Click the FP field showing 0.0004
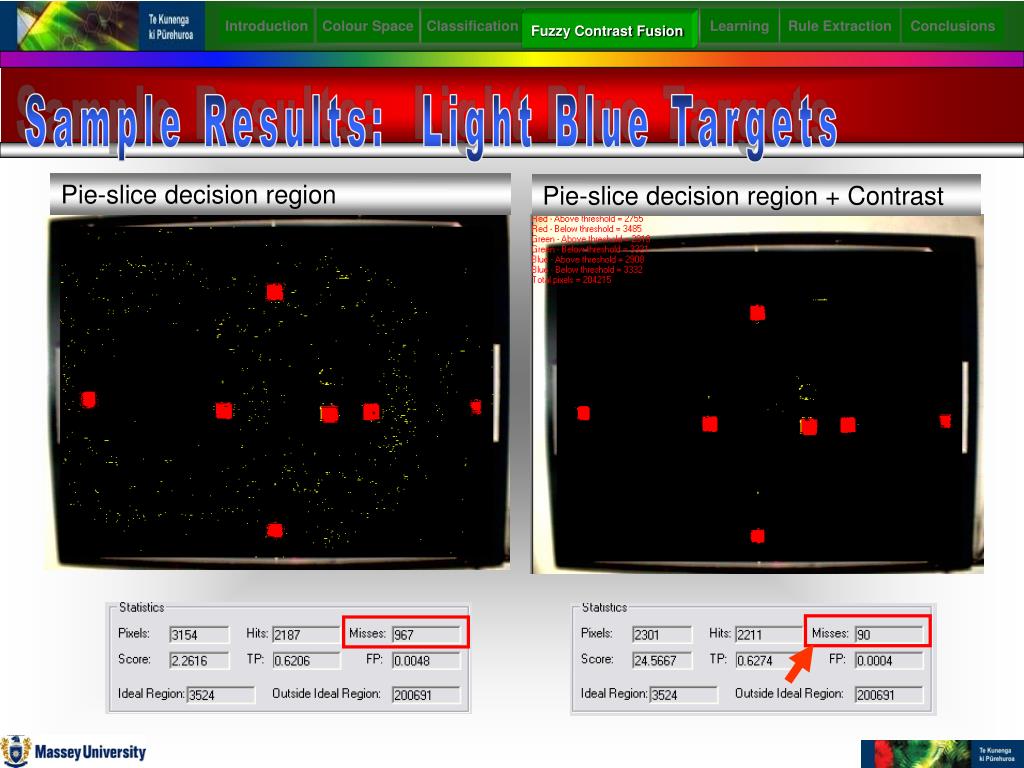Screen dimensions: 1024x768 pyautogui.click(x=889, y=660)
